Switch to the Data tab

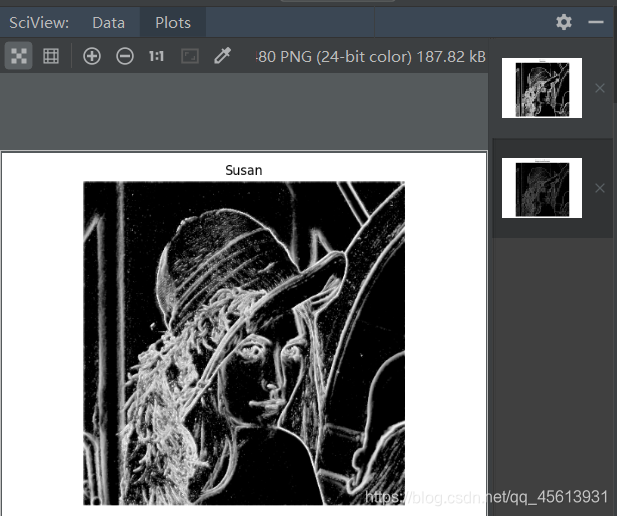(x=109, y=22)
